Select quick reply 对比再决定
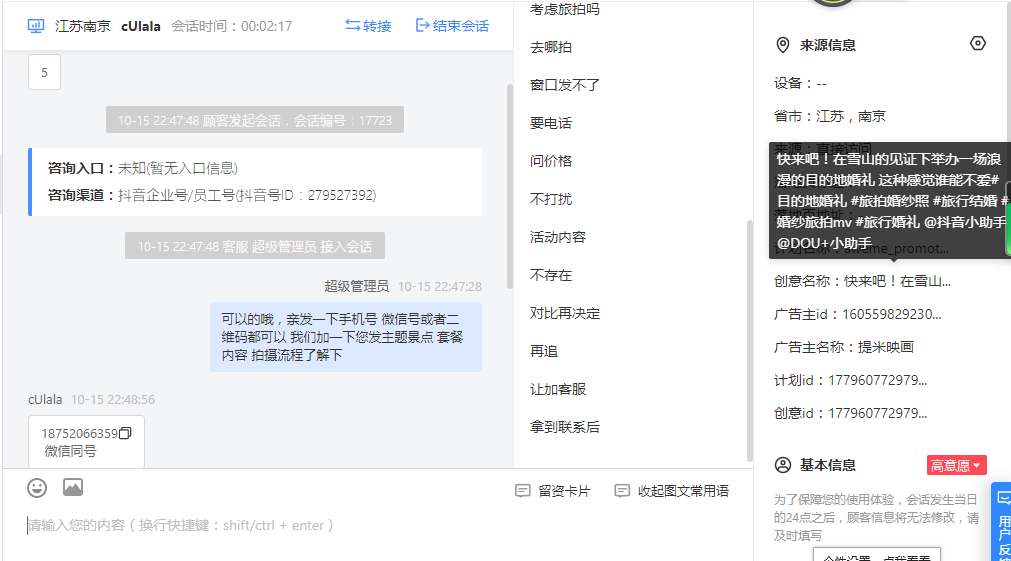 (565, 313)
